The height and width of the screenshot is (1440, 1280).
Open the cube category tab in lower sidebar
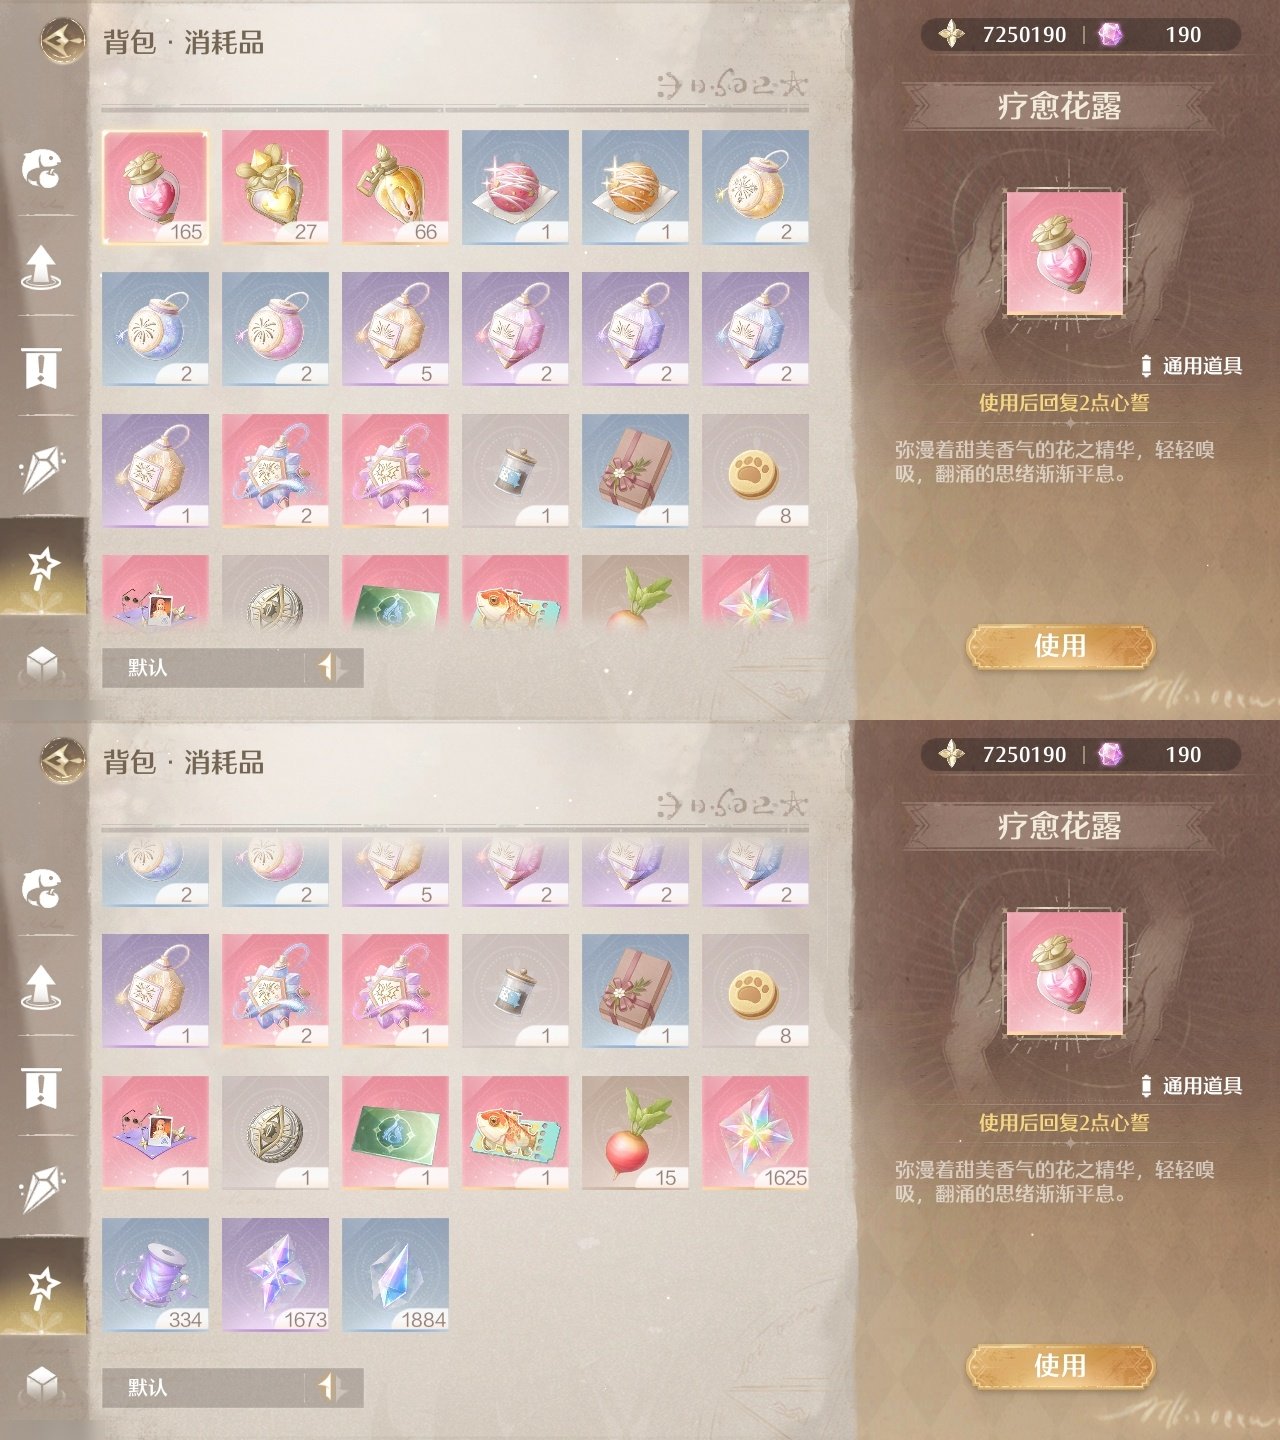pos(42,1383)
